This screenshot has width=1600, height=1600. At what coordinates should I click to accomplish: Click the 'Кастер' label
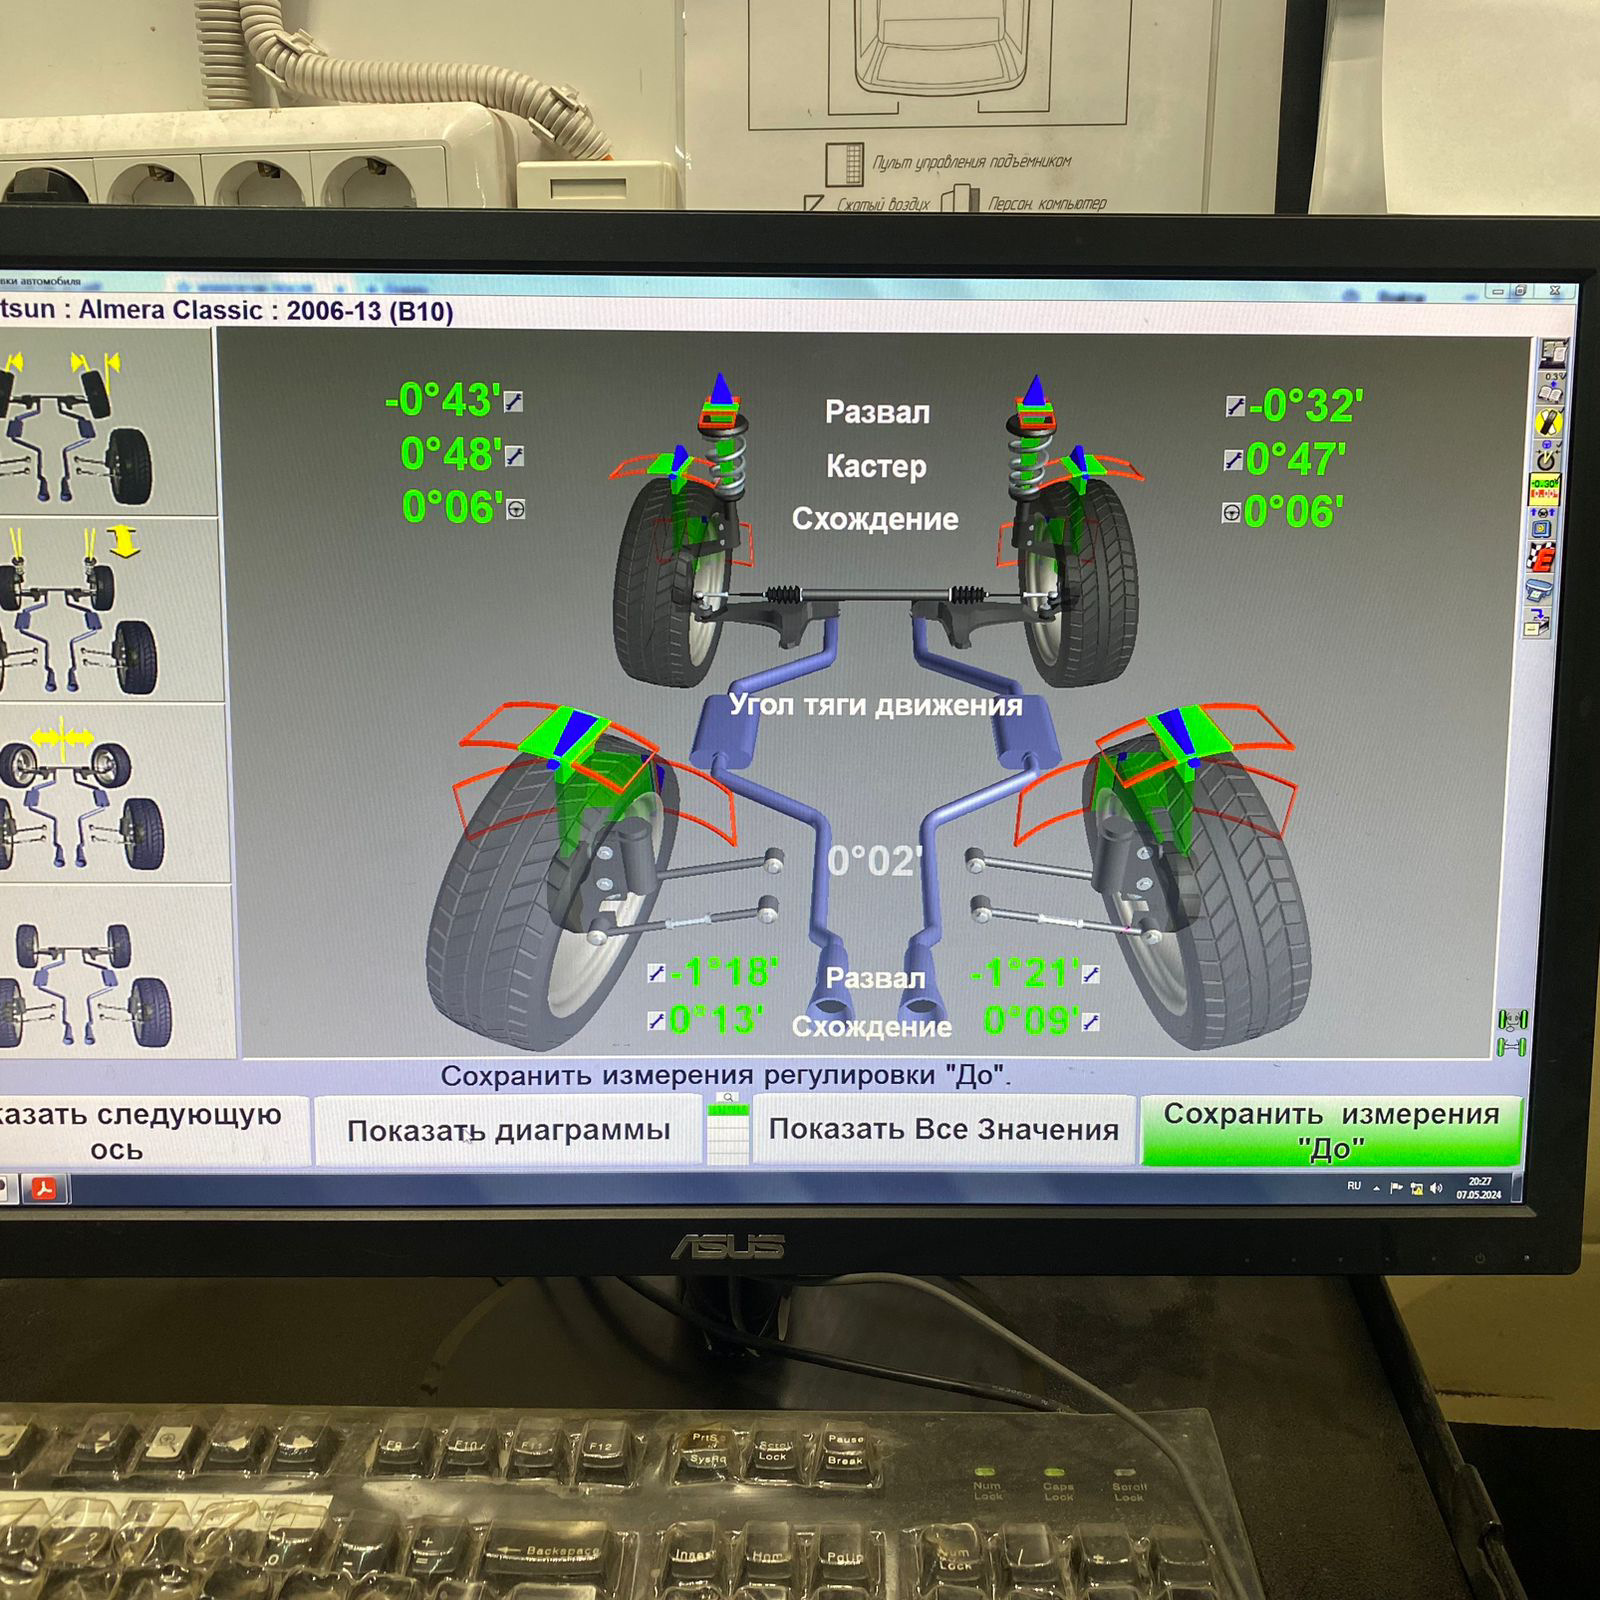coord(876,466)
